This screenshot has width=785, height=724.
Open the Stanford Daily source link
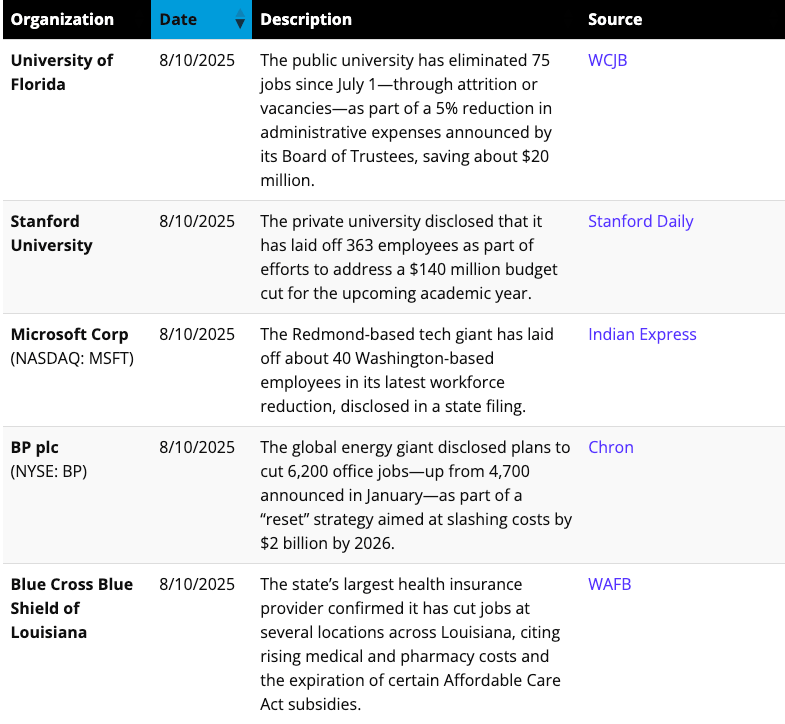click(x=640, y=221)
